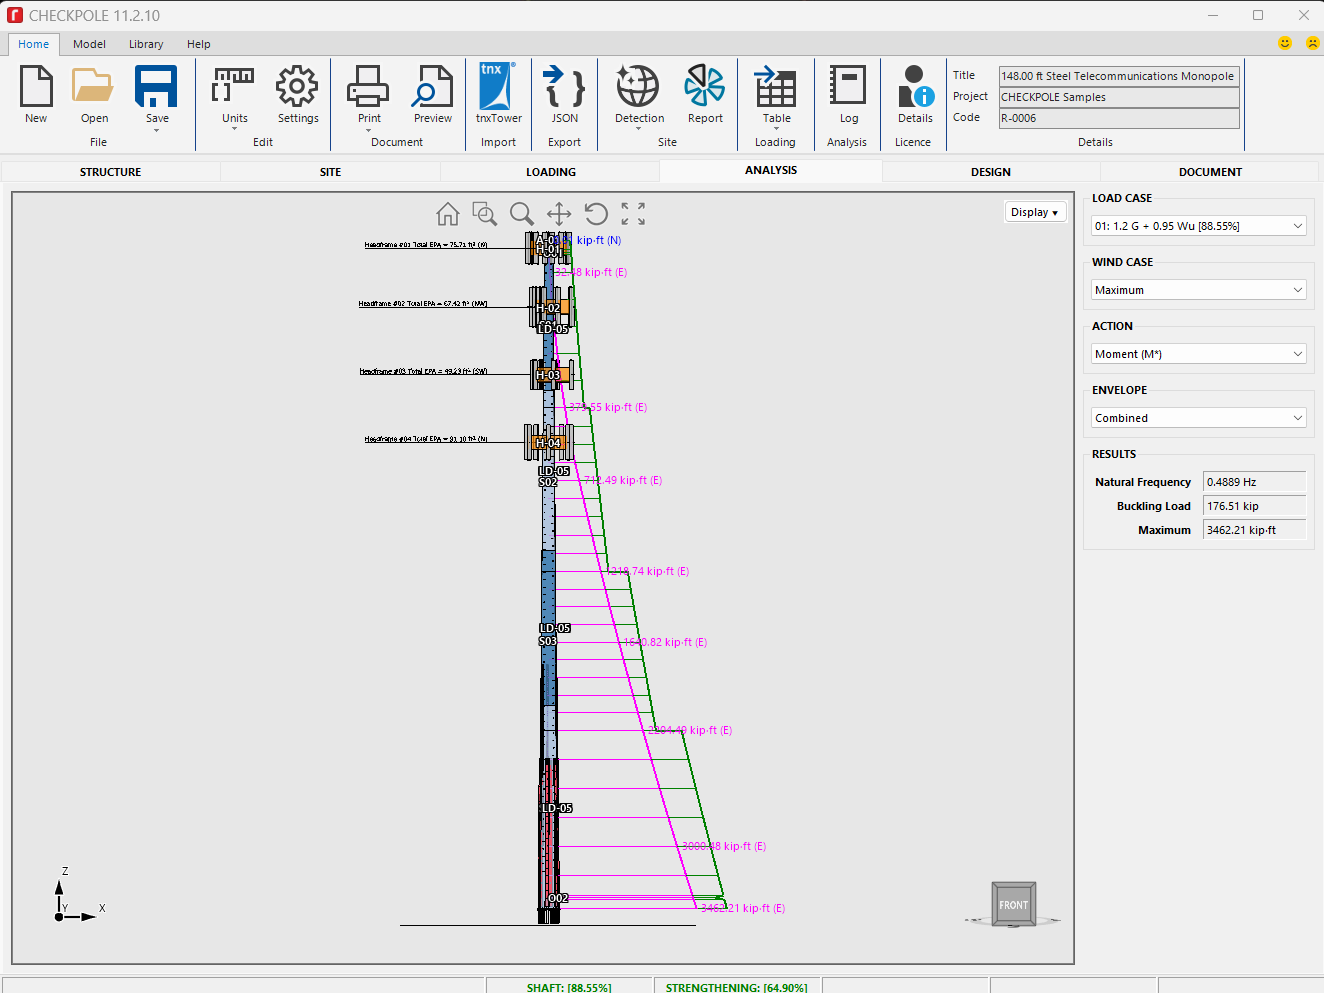The image size is (1324, 993).
Task: Reset view with the home icon
Action: (448, 214)
